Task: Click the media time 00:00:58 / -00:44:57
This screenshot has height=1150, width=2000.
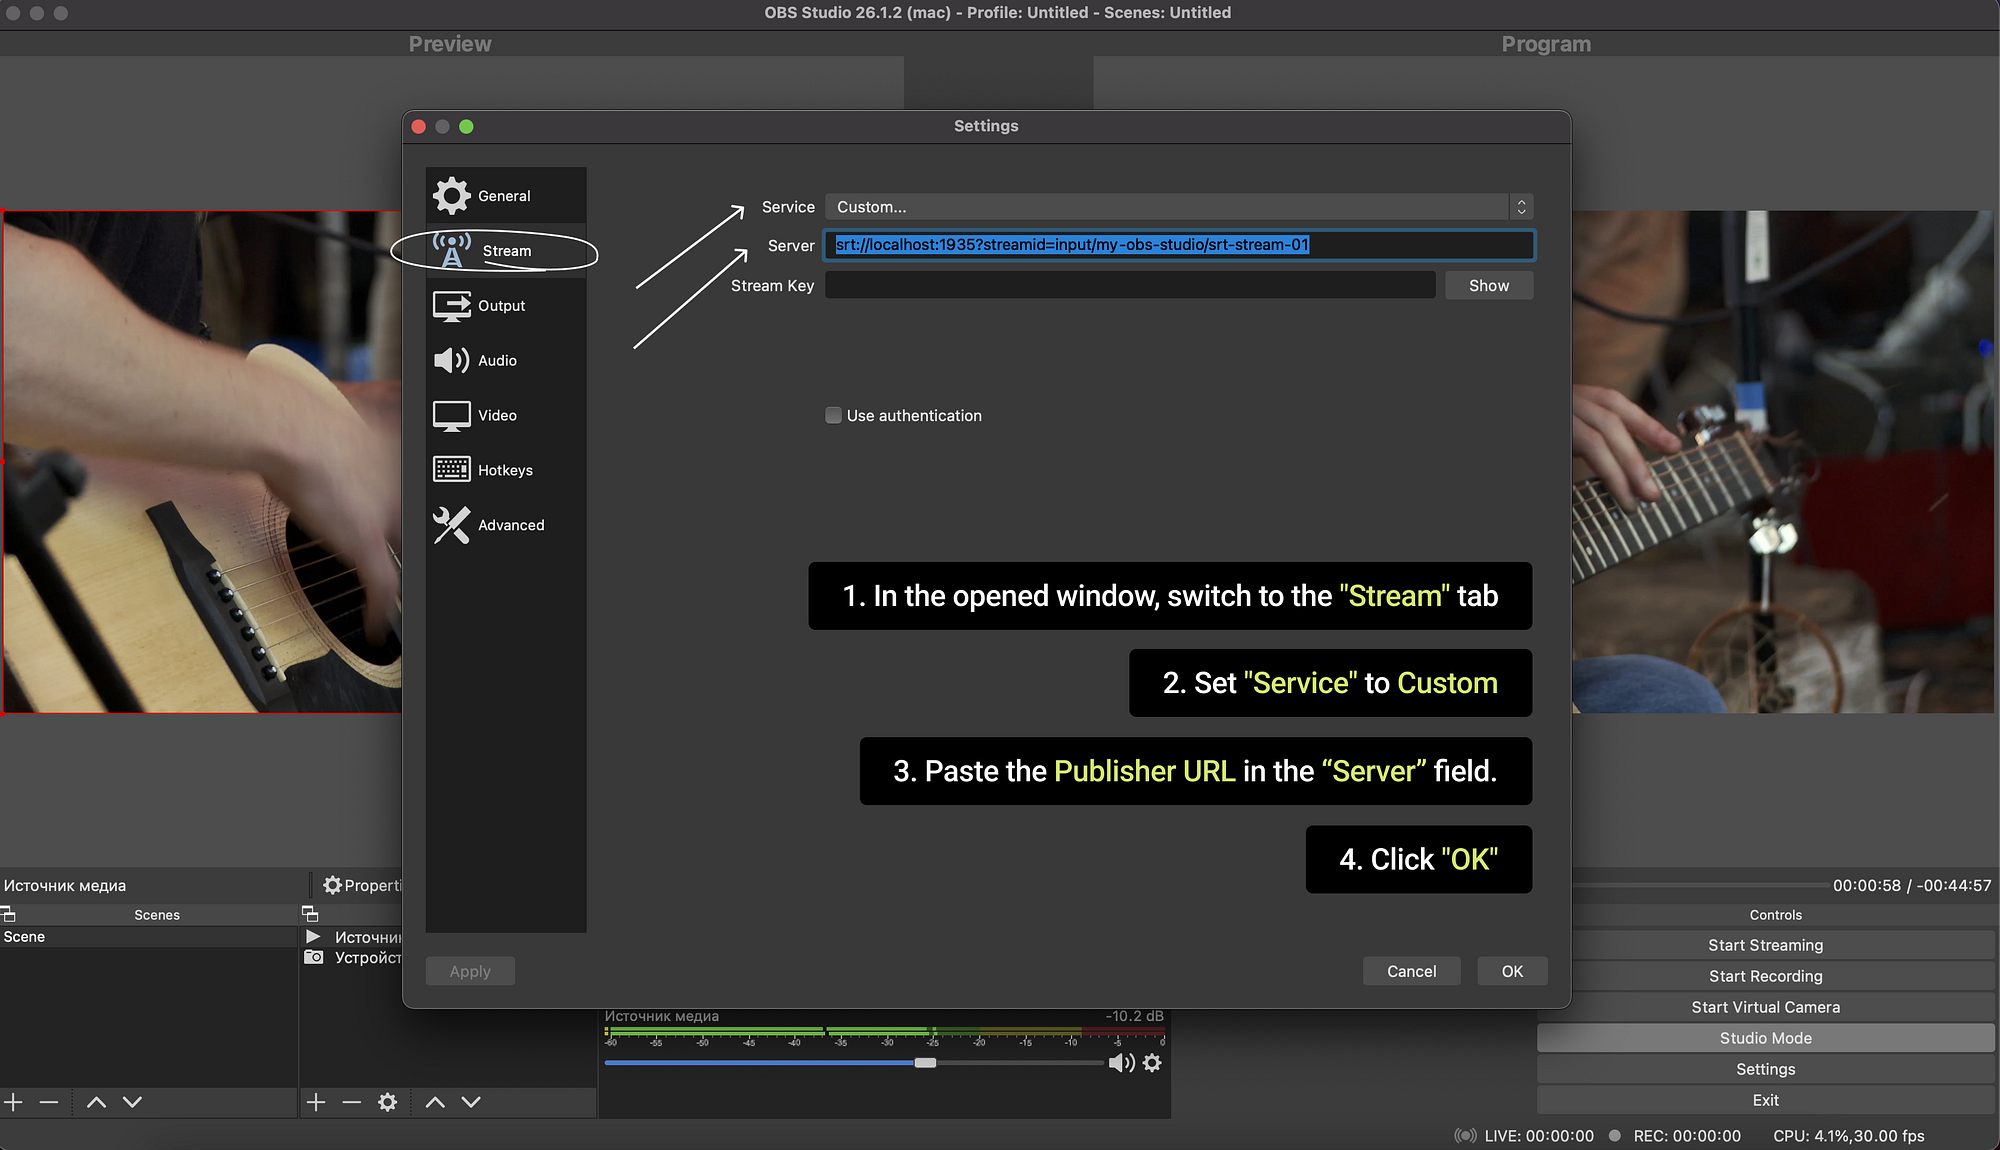Action: pyautogui.click(x=1911, y=885)
